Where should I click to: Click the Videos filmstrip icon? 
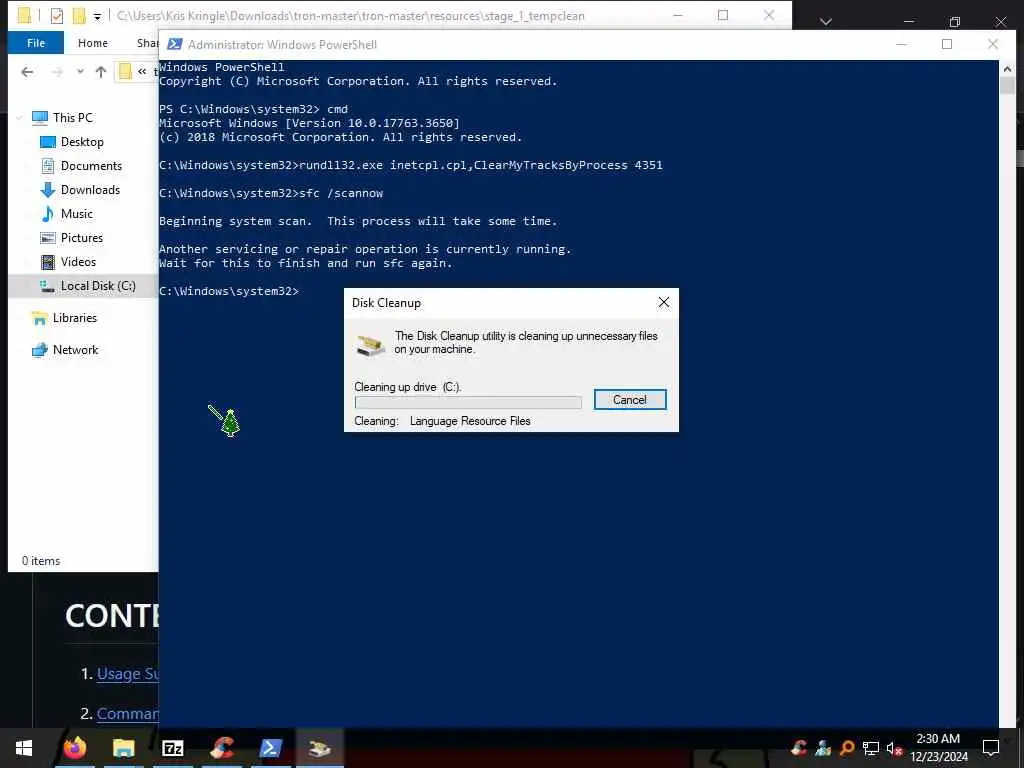coord(48,262)
